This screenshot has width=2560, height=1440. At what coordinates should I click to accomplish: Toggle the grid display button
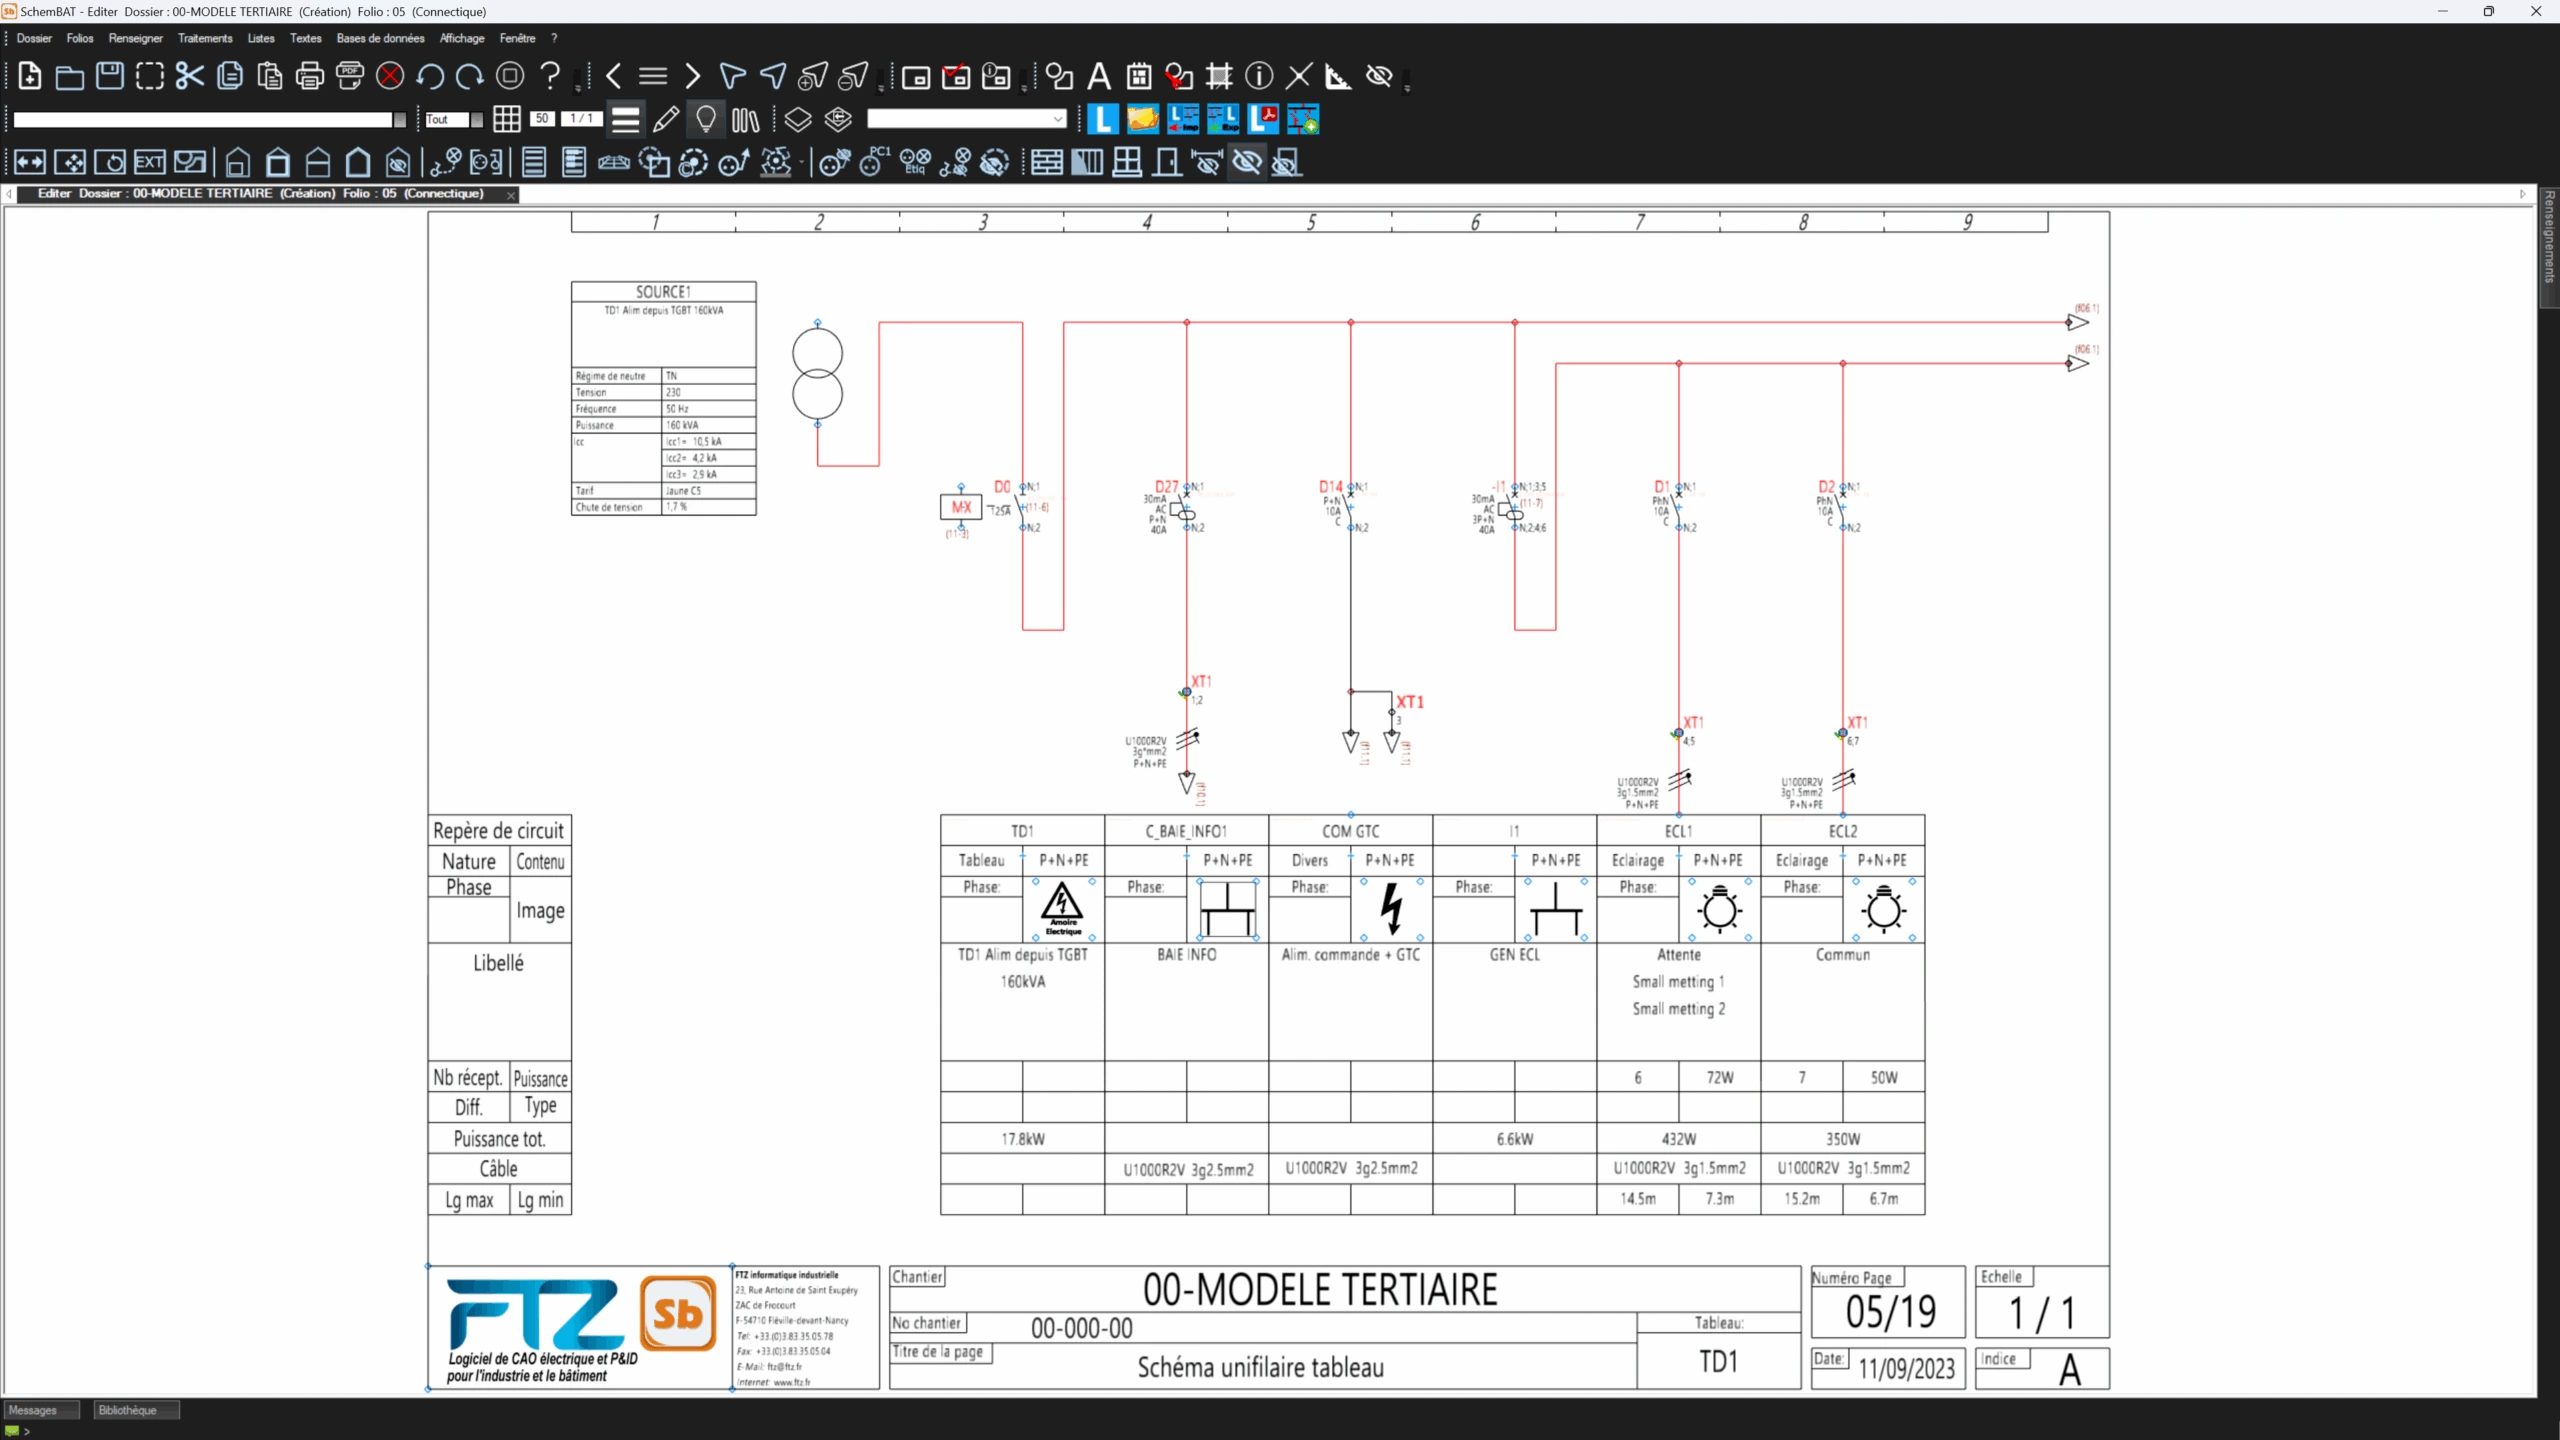[507, 120]
